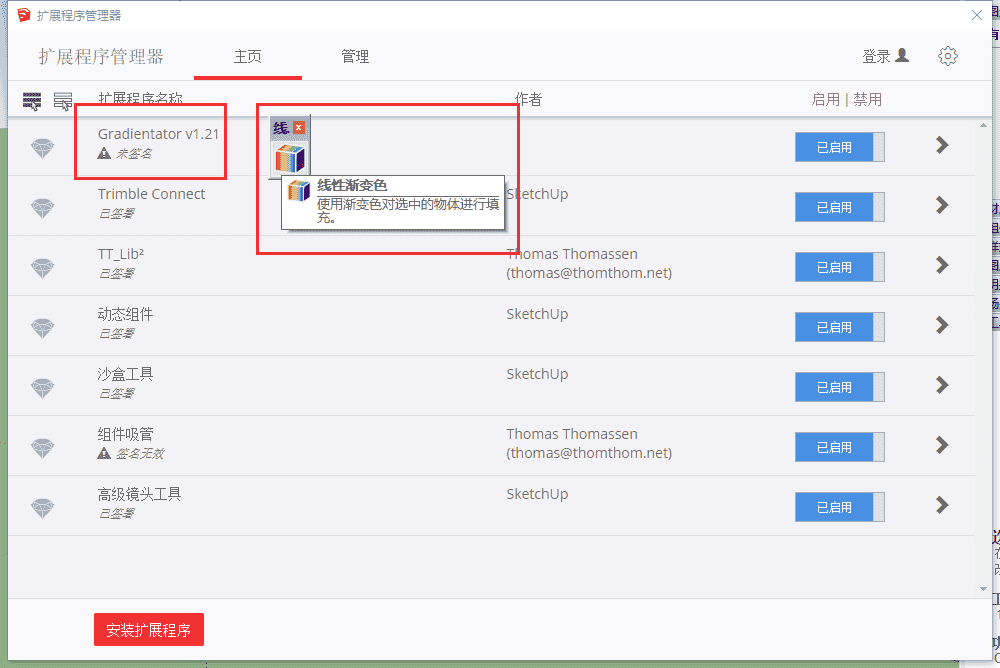Click the deselect list icon beside it
The height and width of the screenshot is (668, 1000).
pos(63,101)
